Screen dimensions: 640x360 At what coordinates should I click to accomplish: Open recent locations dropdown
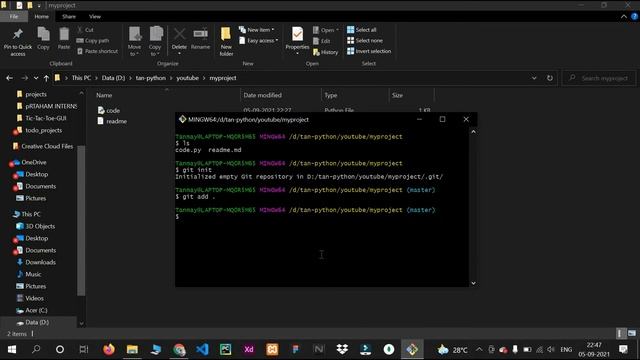click(36, 78)
